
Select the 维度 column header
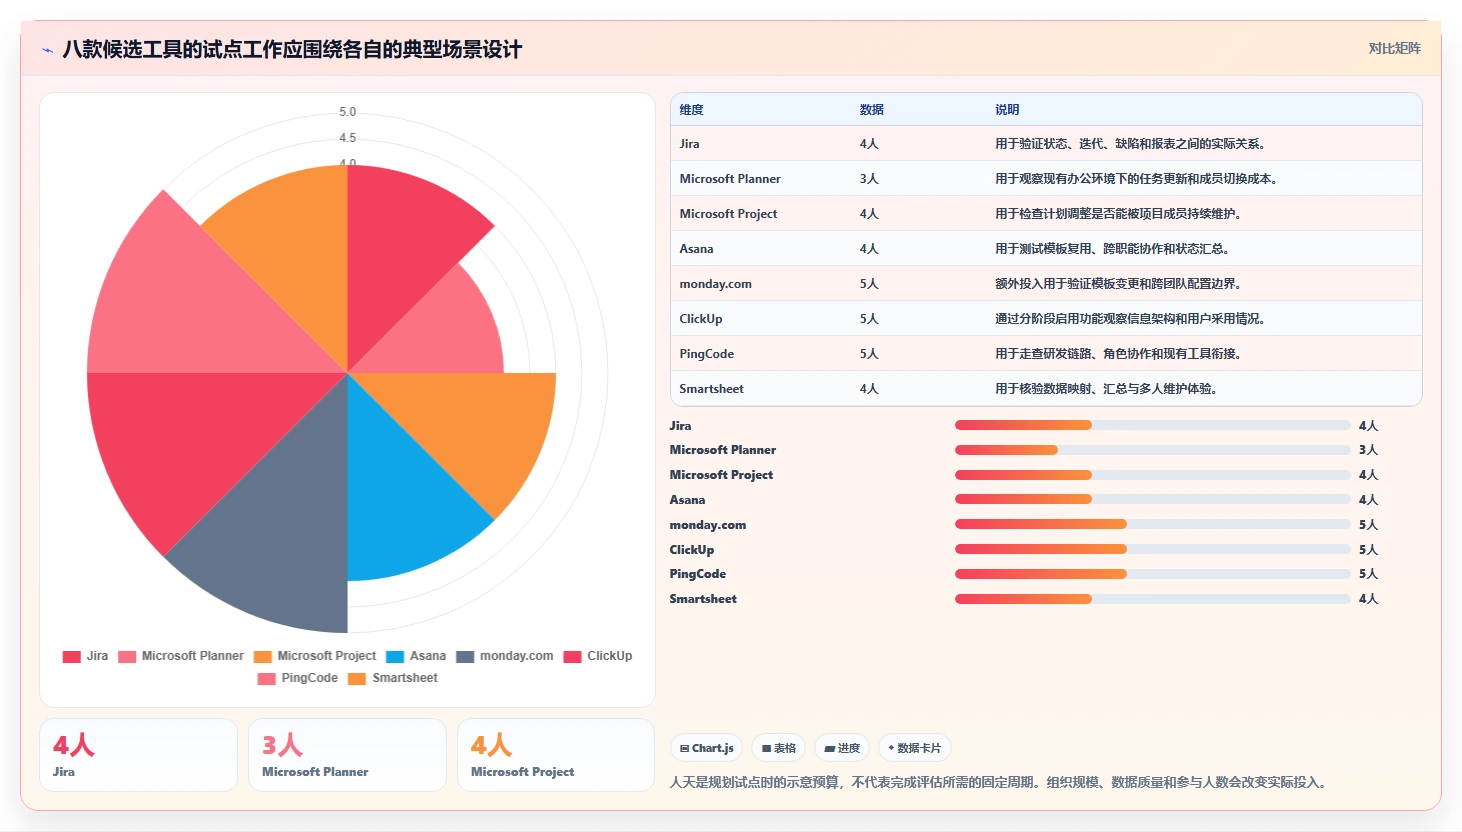click(692, 110)
